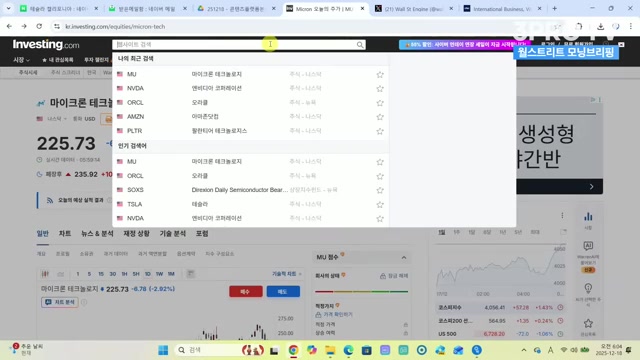The height and width of the screenshot is (360, 640).
Task: Star PLTR in recent searches list
Action: [x=380, y=131]
